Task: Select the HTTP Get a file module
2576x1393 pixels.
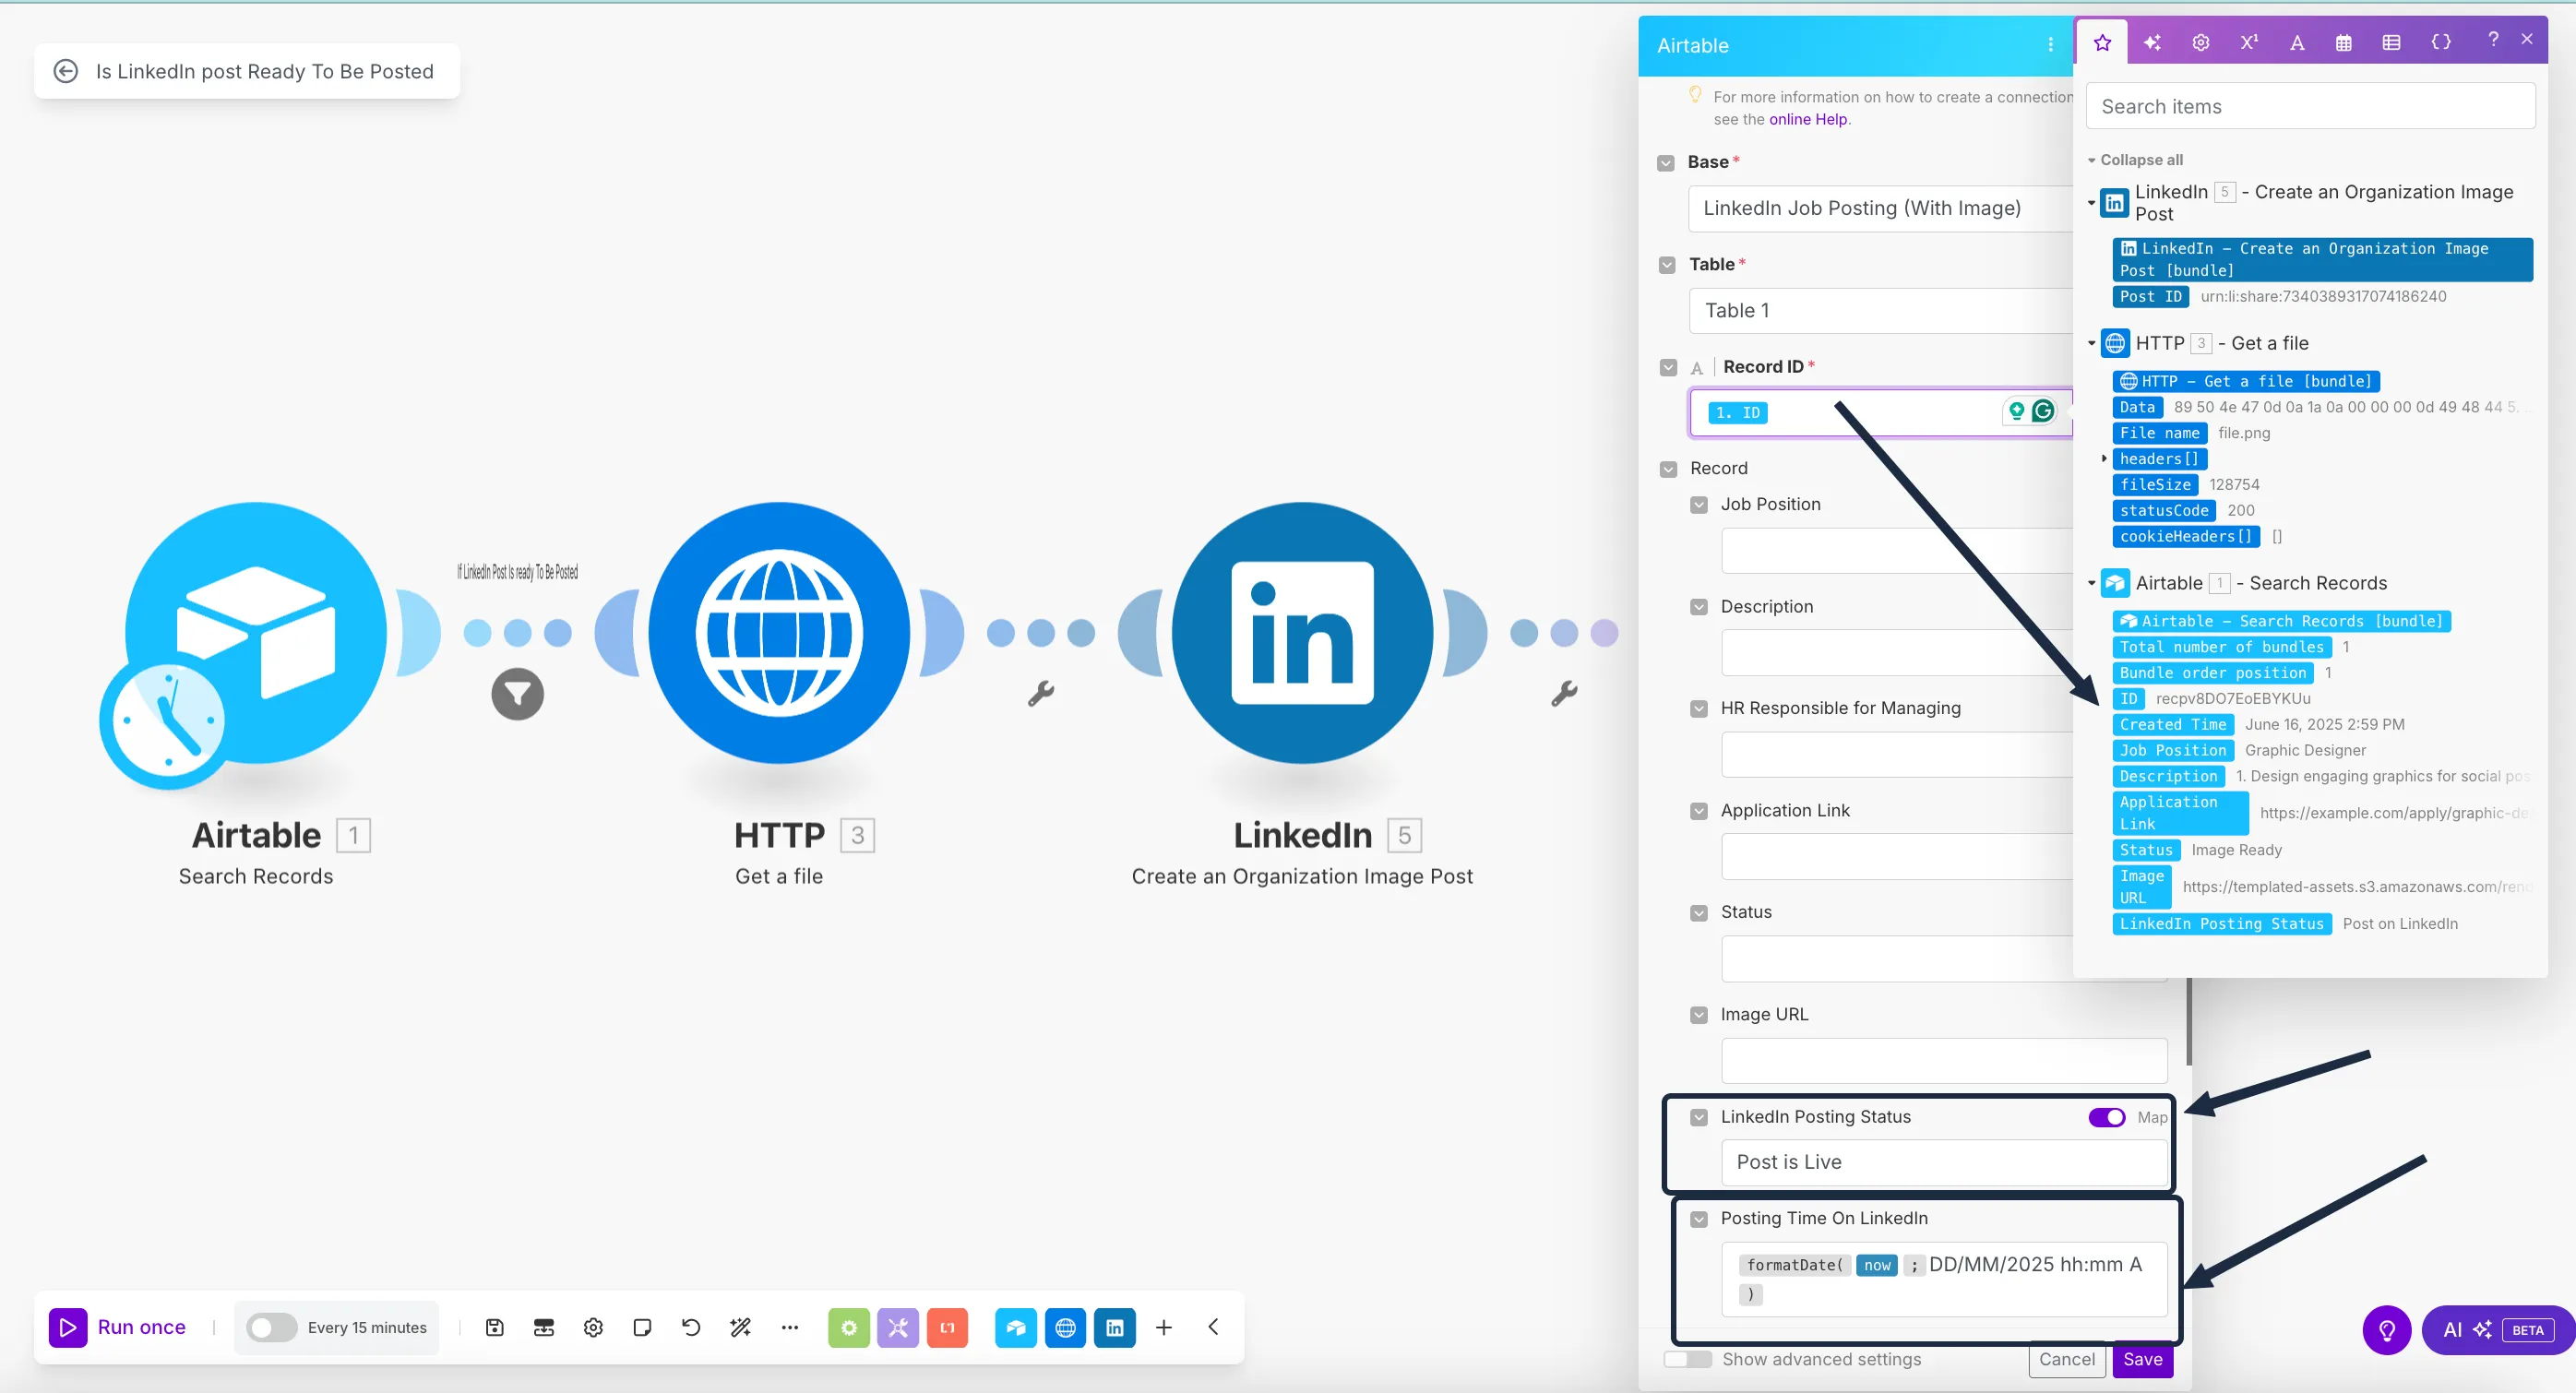Action: point(779,633)
